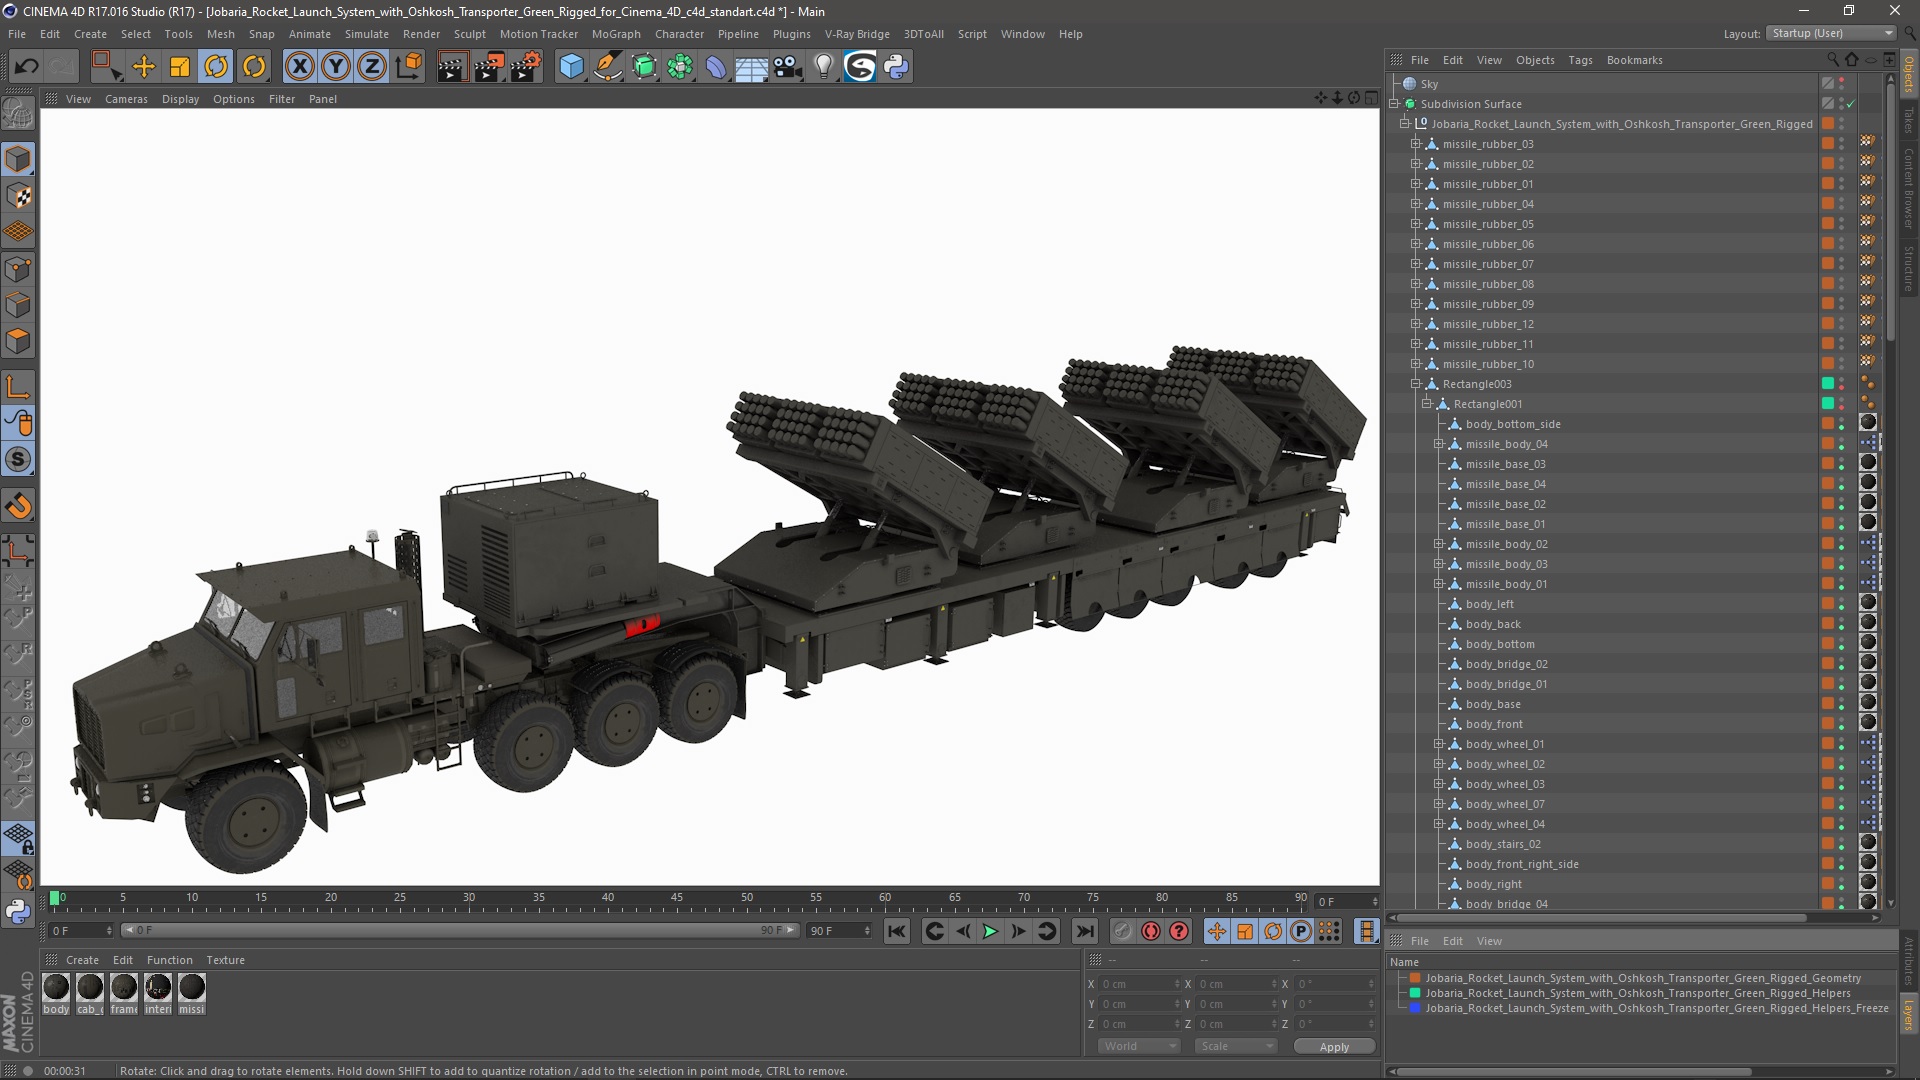
Task: Open object manager Tags menu
Action: coord(1580,60)
